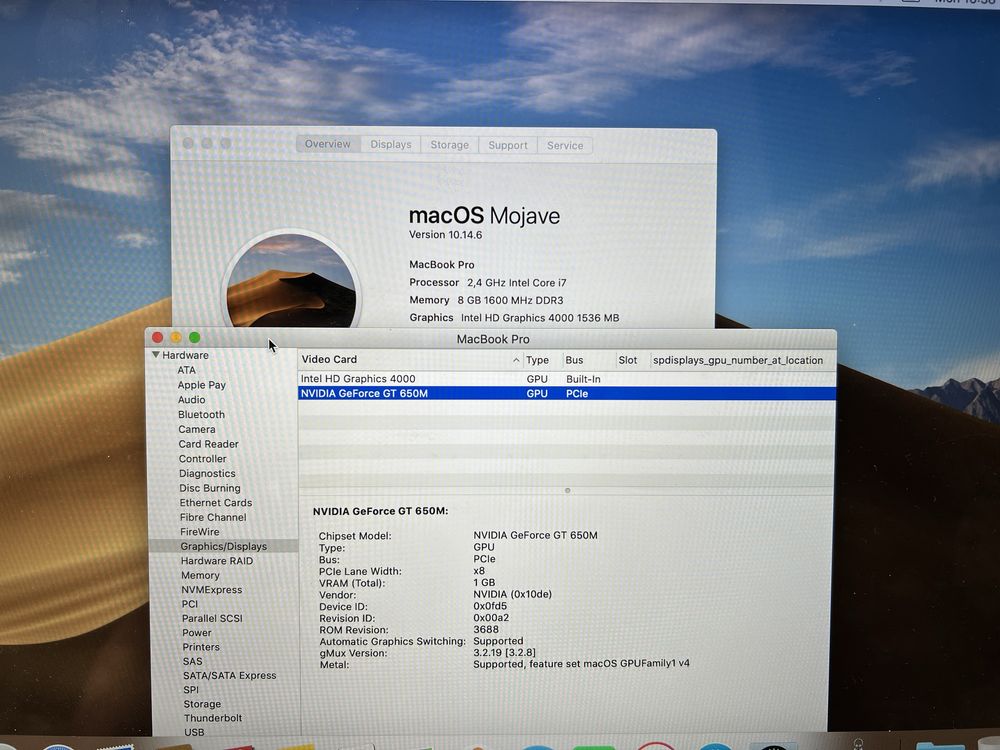Minimize the MacBook Pro window with yellow button
Screen dimensions: 1000x750
click(176, 337)
